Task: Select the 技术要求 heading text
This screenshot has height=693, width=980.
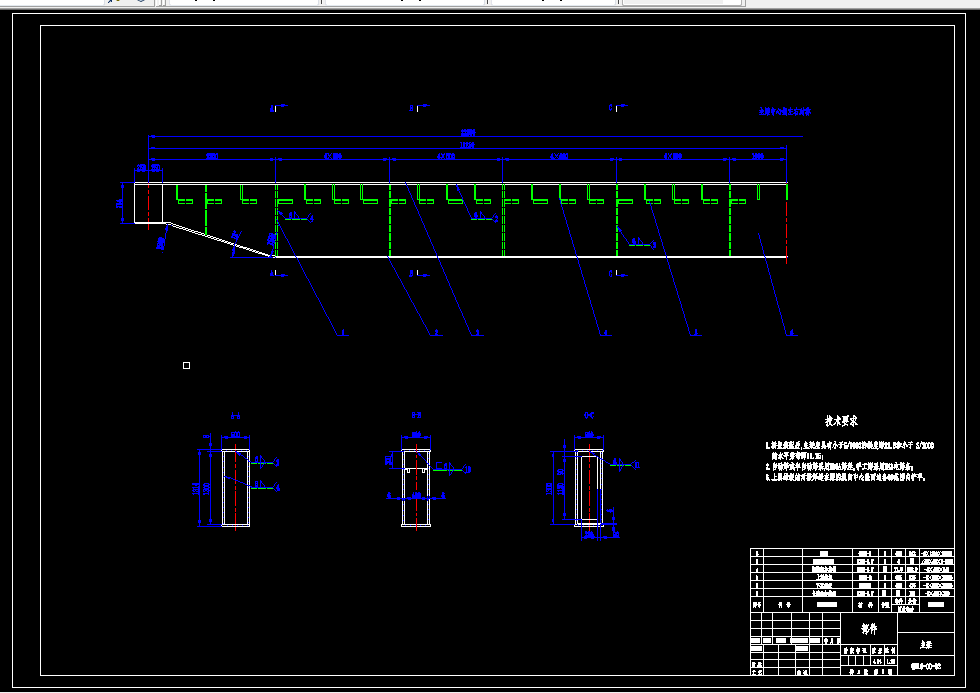Action: click(841, 421)
